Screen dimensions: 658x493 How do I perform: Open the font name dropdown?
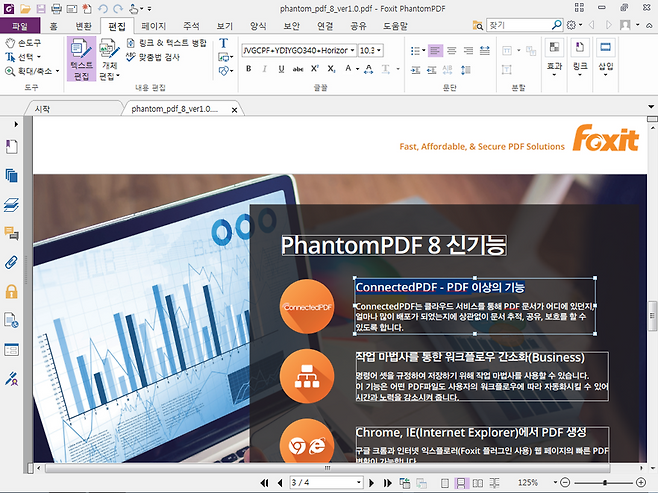click(x=352, y=50)
